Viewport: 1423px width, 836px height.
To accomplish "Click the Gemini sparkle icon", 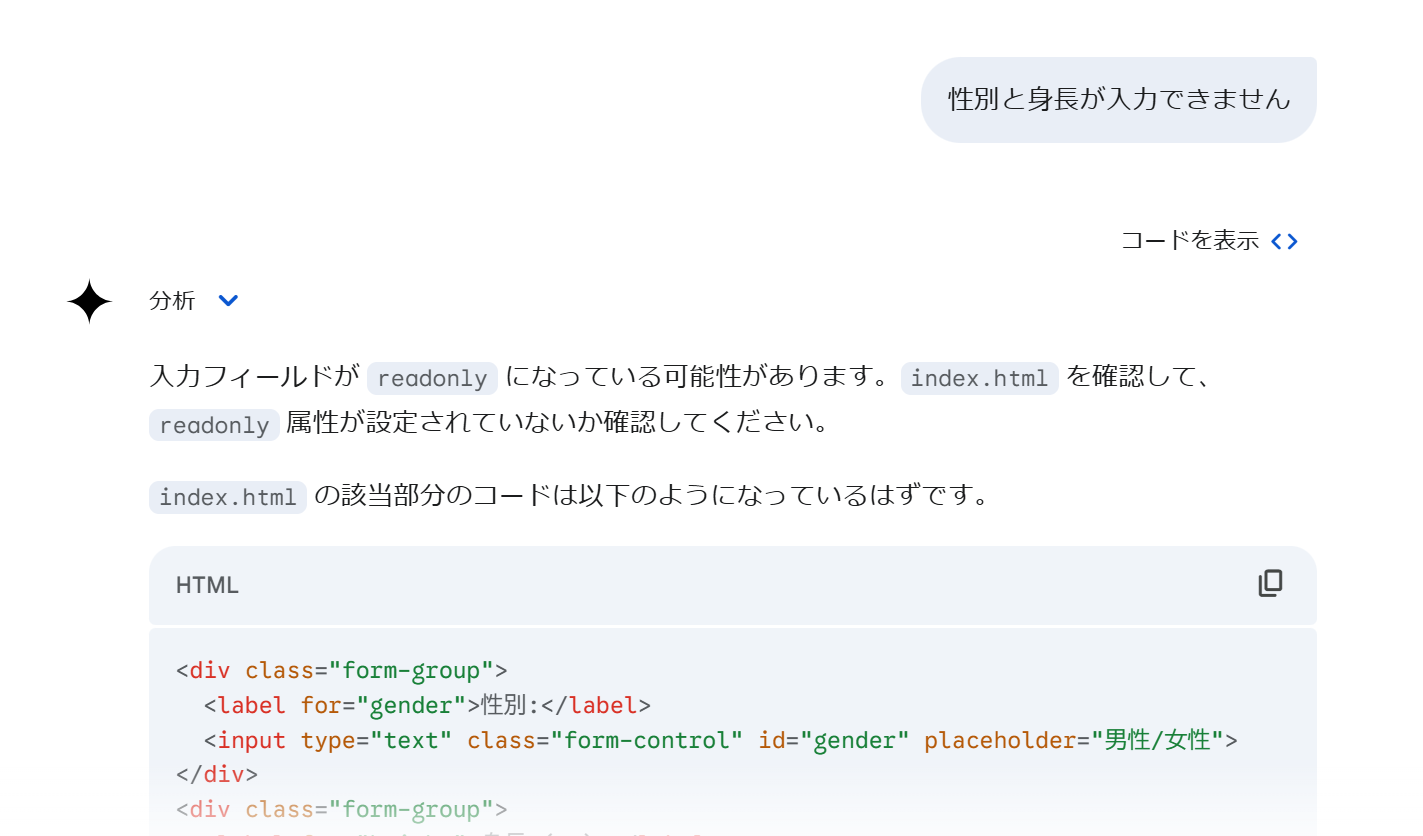I will (x=90, y=301).
